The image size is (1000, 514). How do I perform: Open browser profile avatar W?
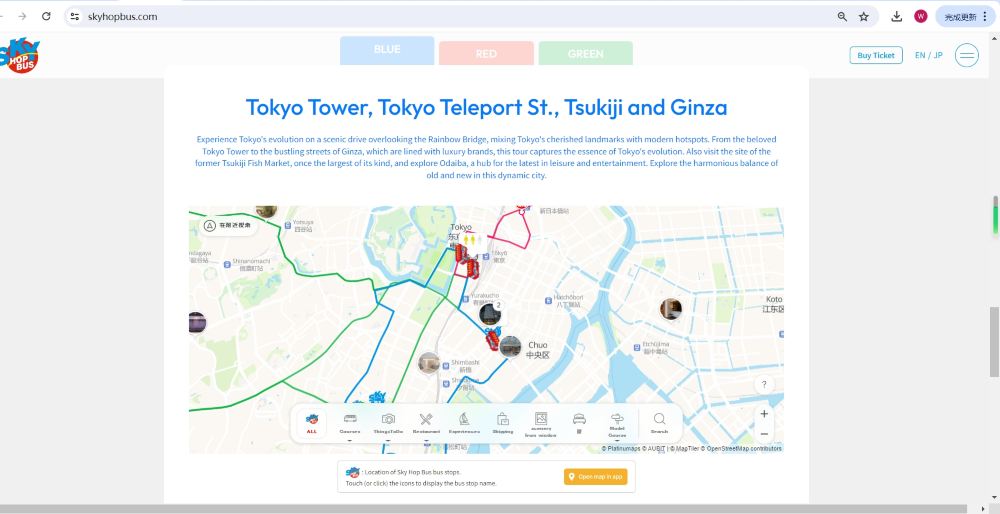920,17
